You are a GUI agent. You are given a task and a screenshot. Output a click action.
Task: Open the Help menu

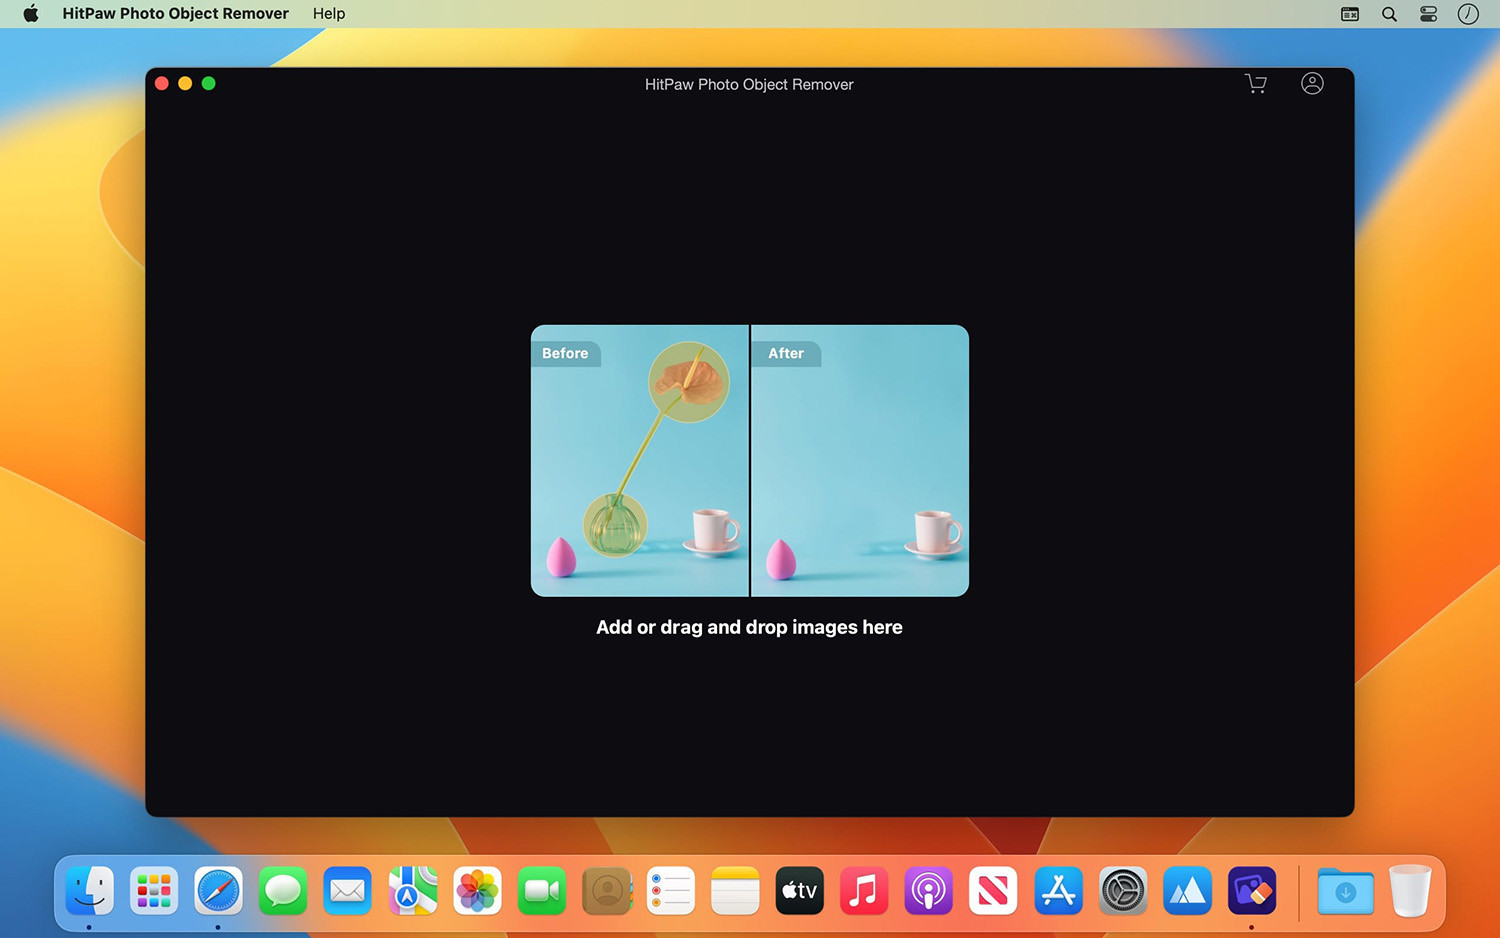pos(328,13)
